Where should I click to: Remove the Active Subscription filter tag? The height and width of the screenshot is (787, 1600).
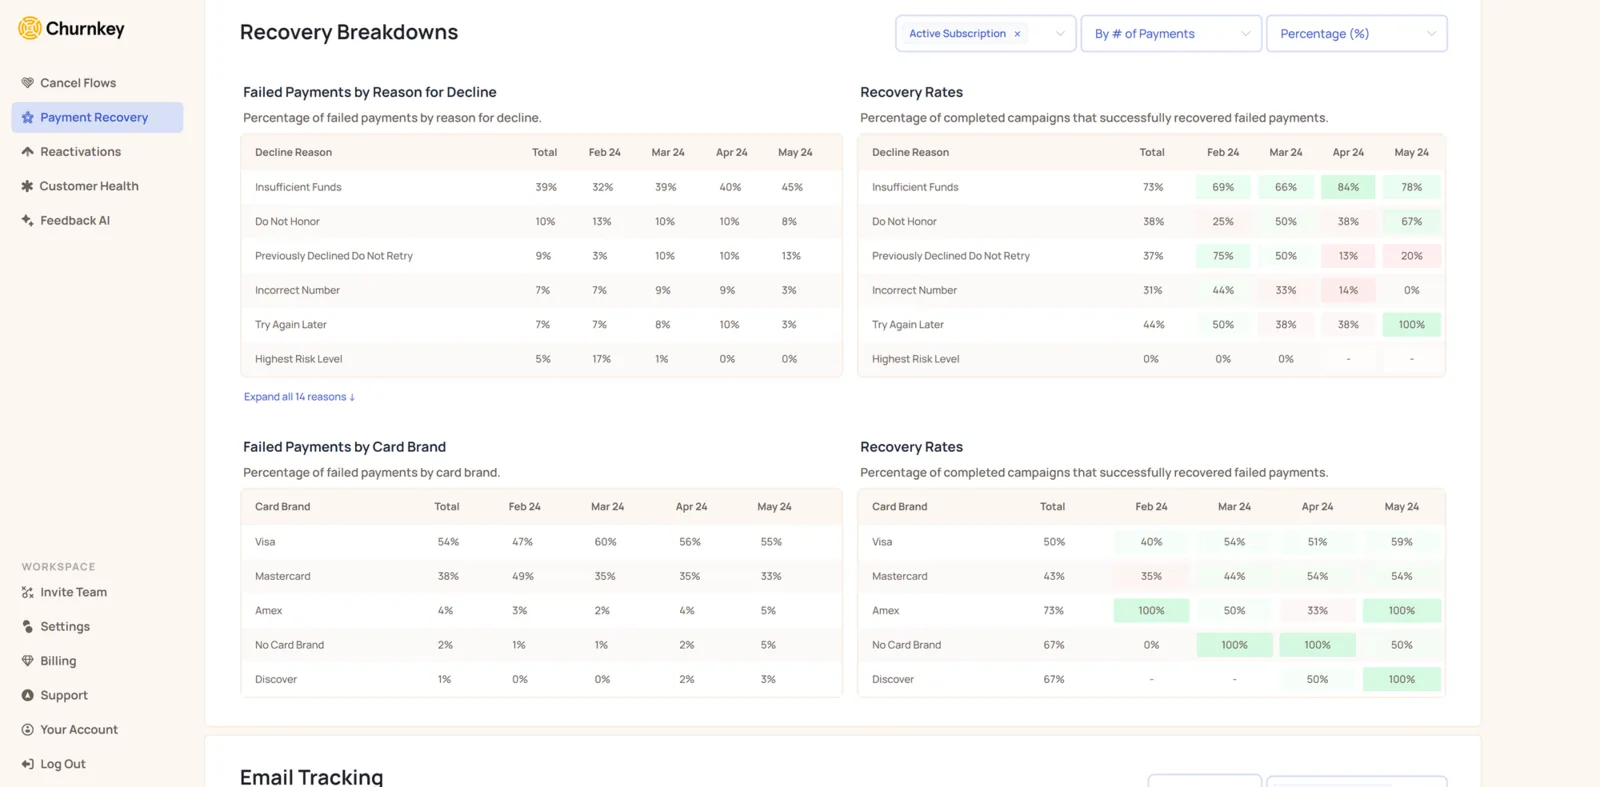pos(1017,34)
